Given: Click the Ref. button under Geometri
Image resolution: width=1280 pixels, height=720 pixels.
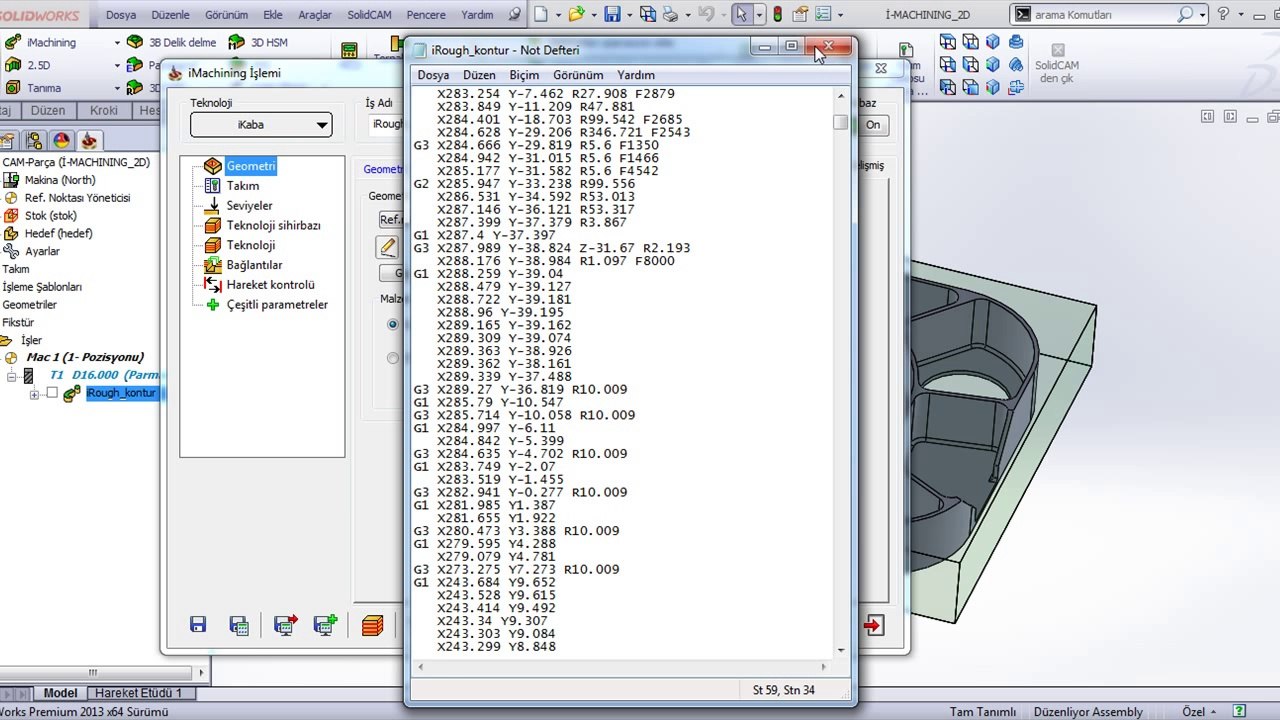Looking at the screenshot, I should click(391, 220).
